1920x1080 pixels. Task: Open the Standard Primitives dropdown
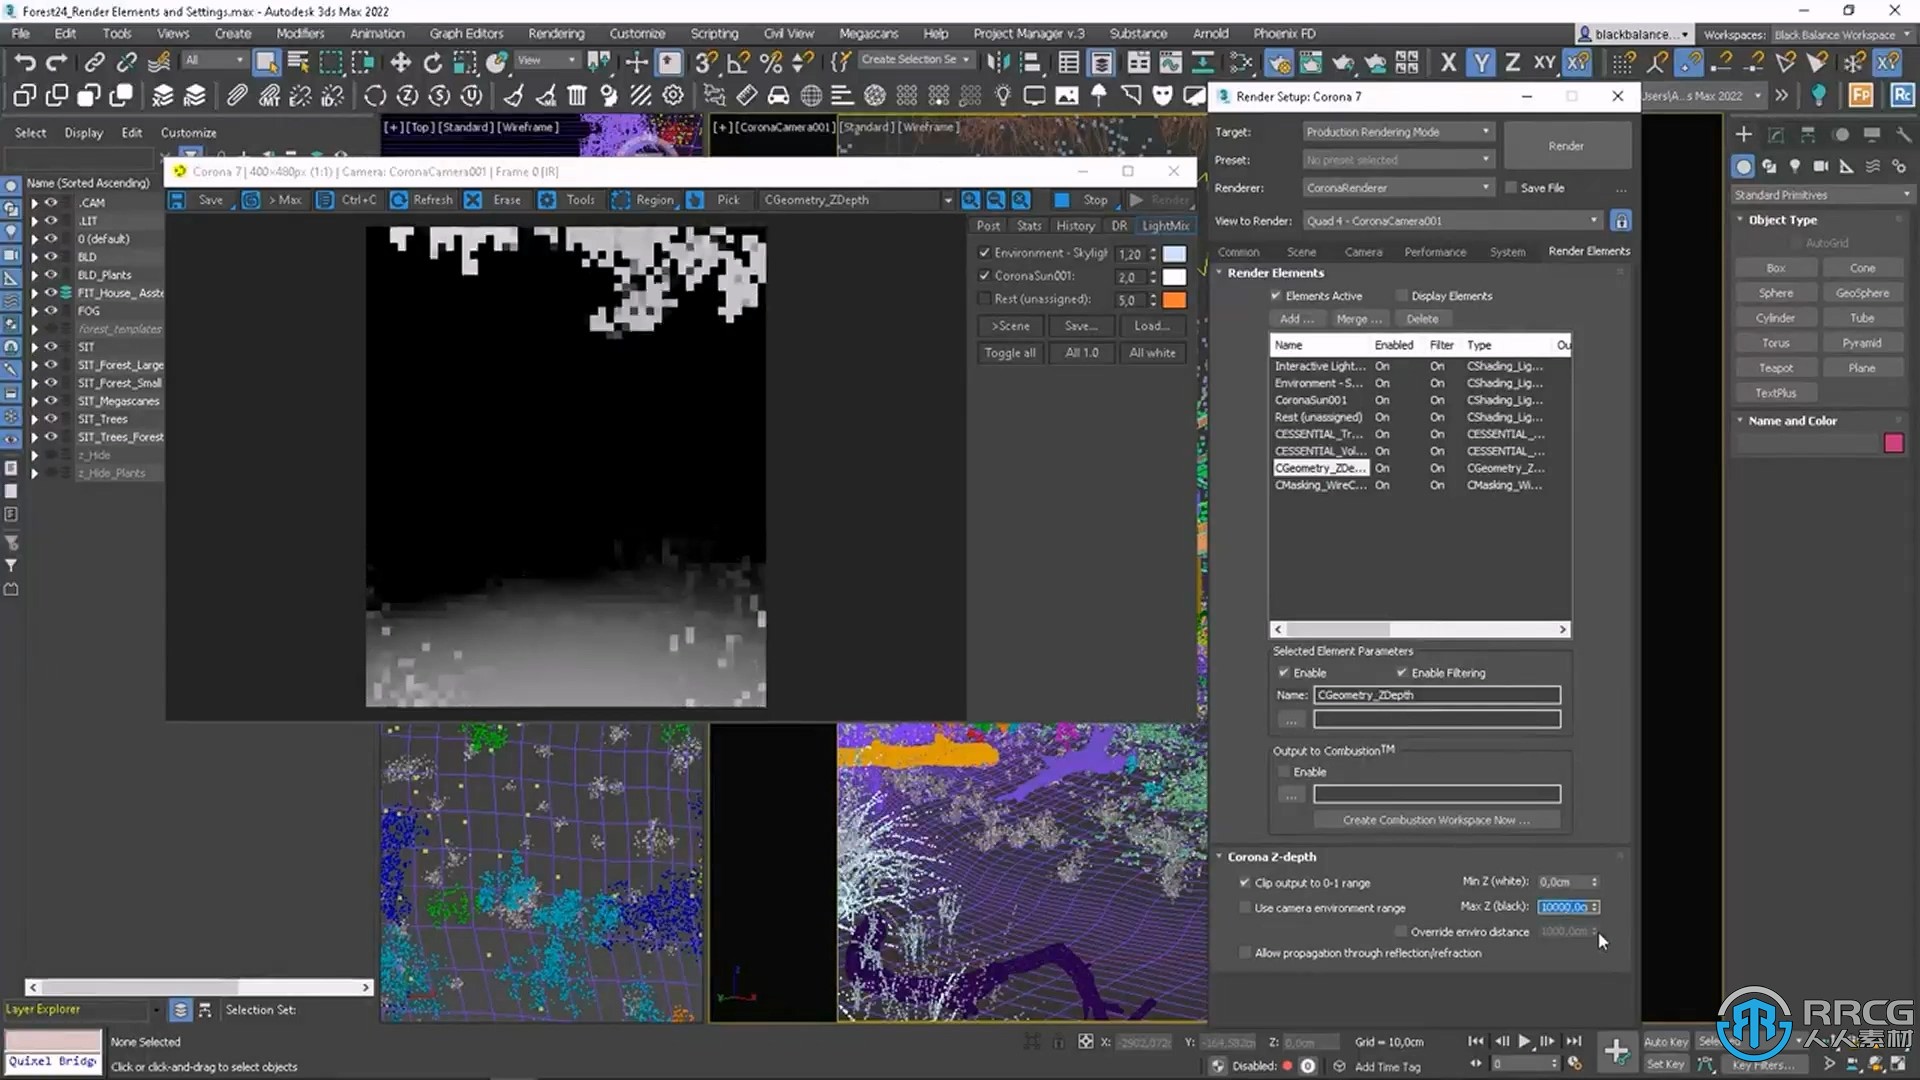pos(1822,195)
